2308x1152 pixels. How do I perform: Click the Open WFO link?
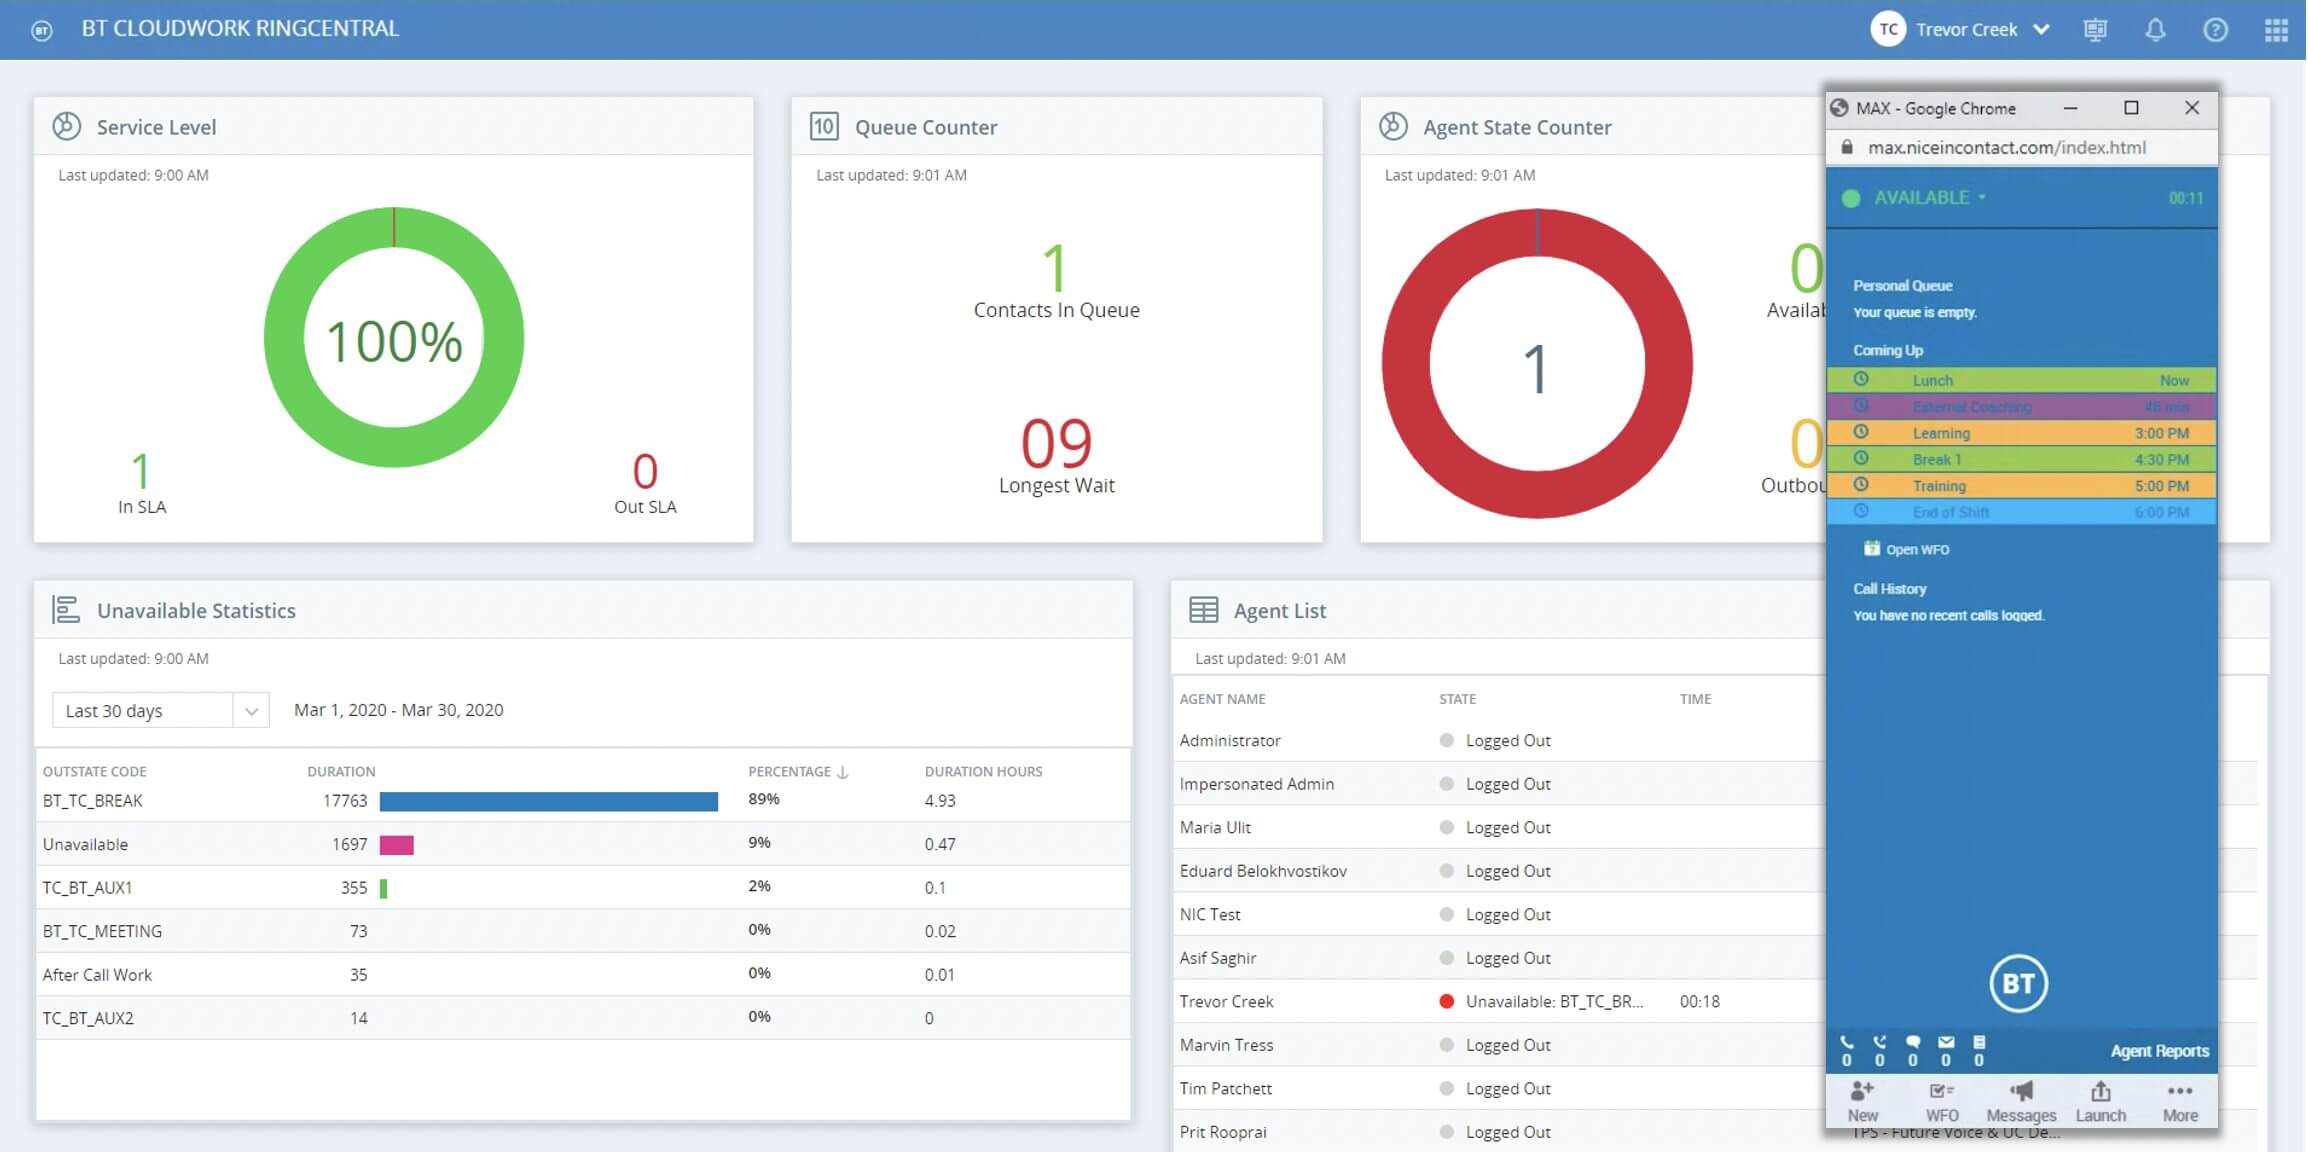(1915, 549)
